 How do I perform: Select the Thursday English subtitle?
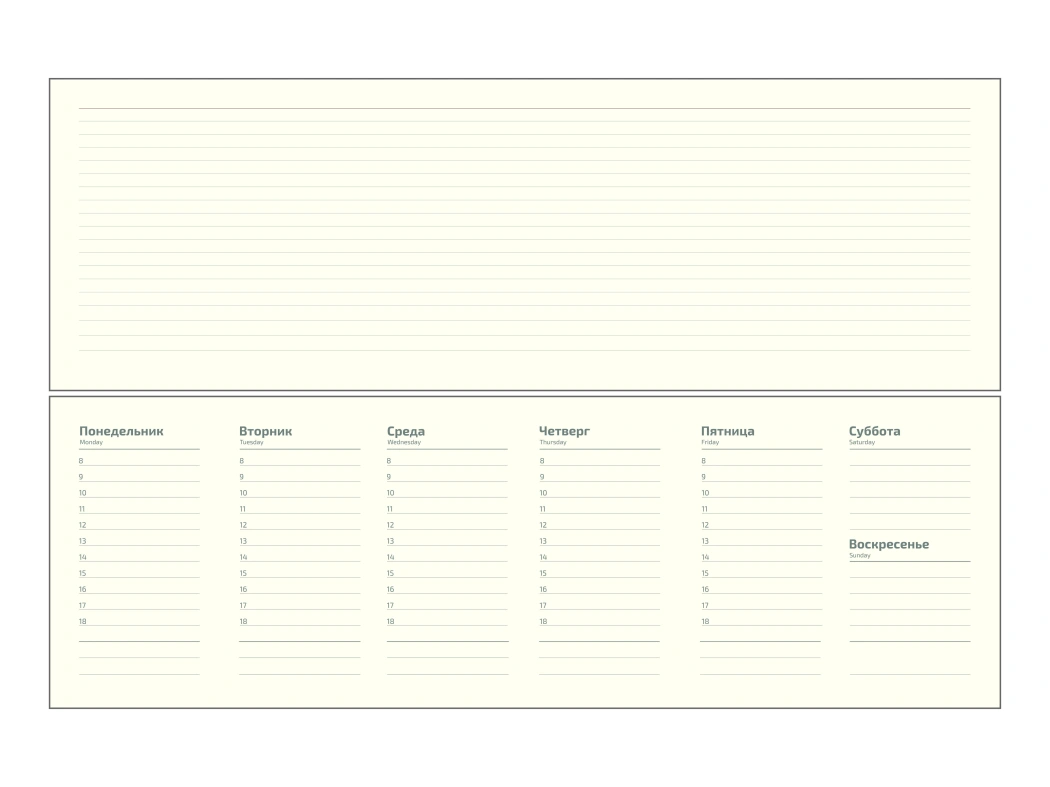pos(553,442)
